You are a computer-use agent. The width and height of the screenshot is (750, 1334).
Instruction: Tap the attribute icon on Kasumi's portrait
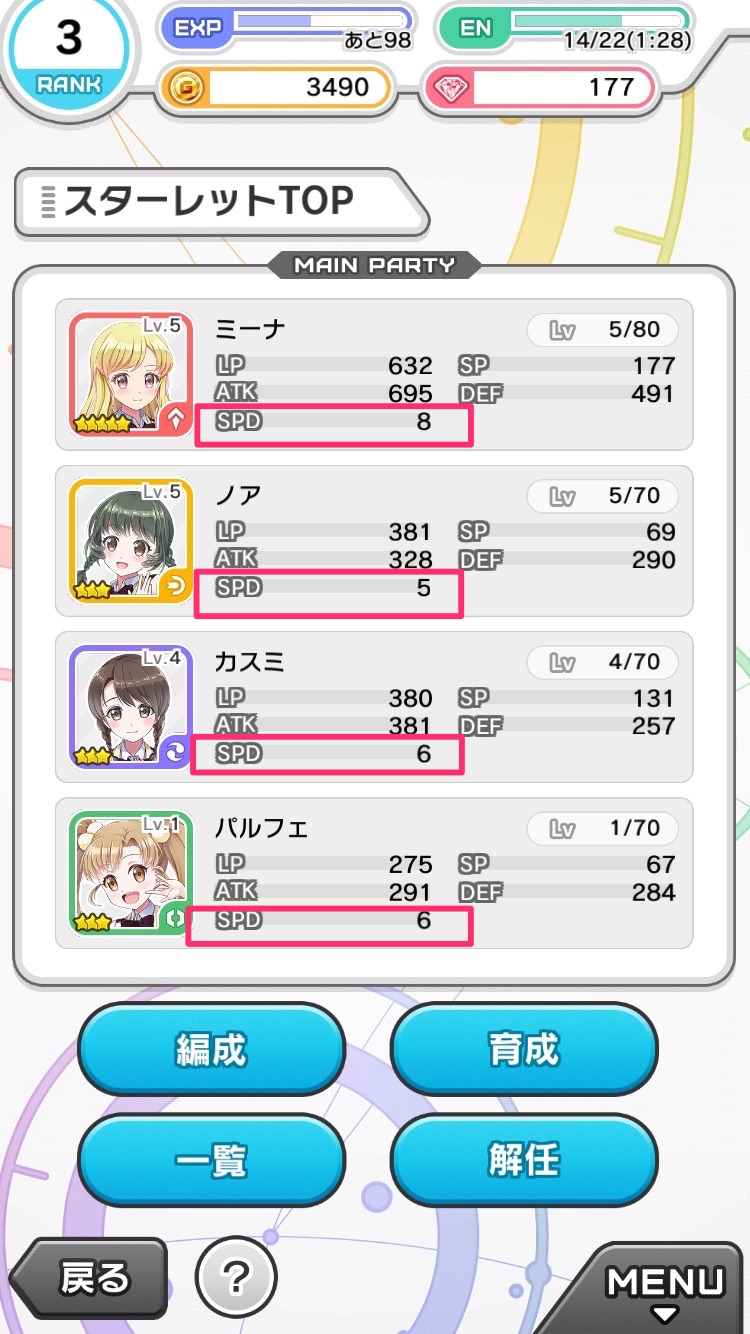click(x=176, y=753)
